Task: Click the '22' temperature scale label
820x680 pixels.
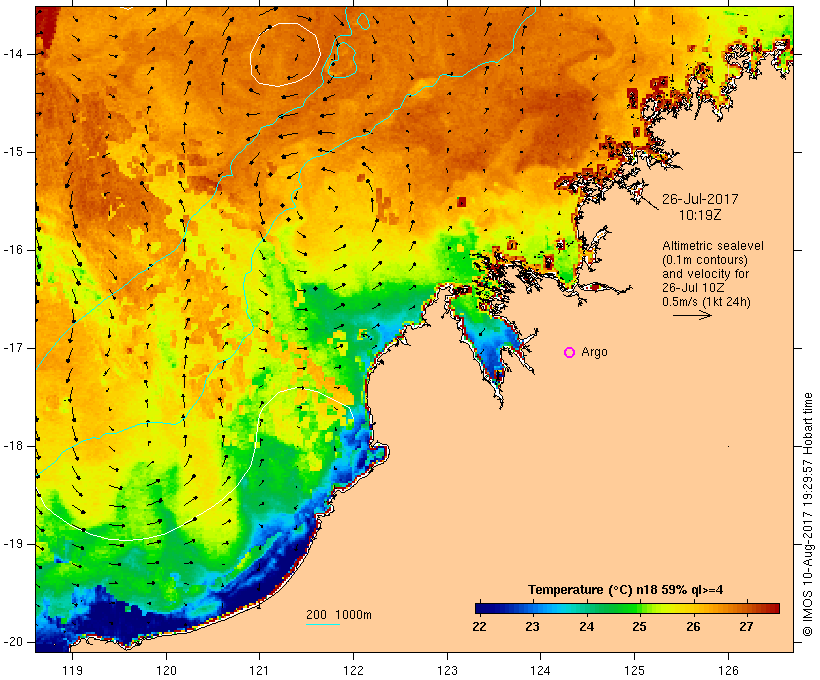Action: coord(479,627)
